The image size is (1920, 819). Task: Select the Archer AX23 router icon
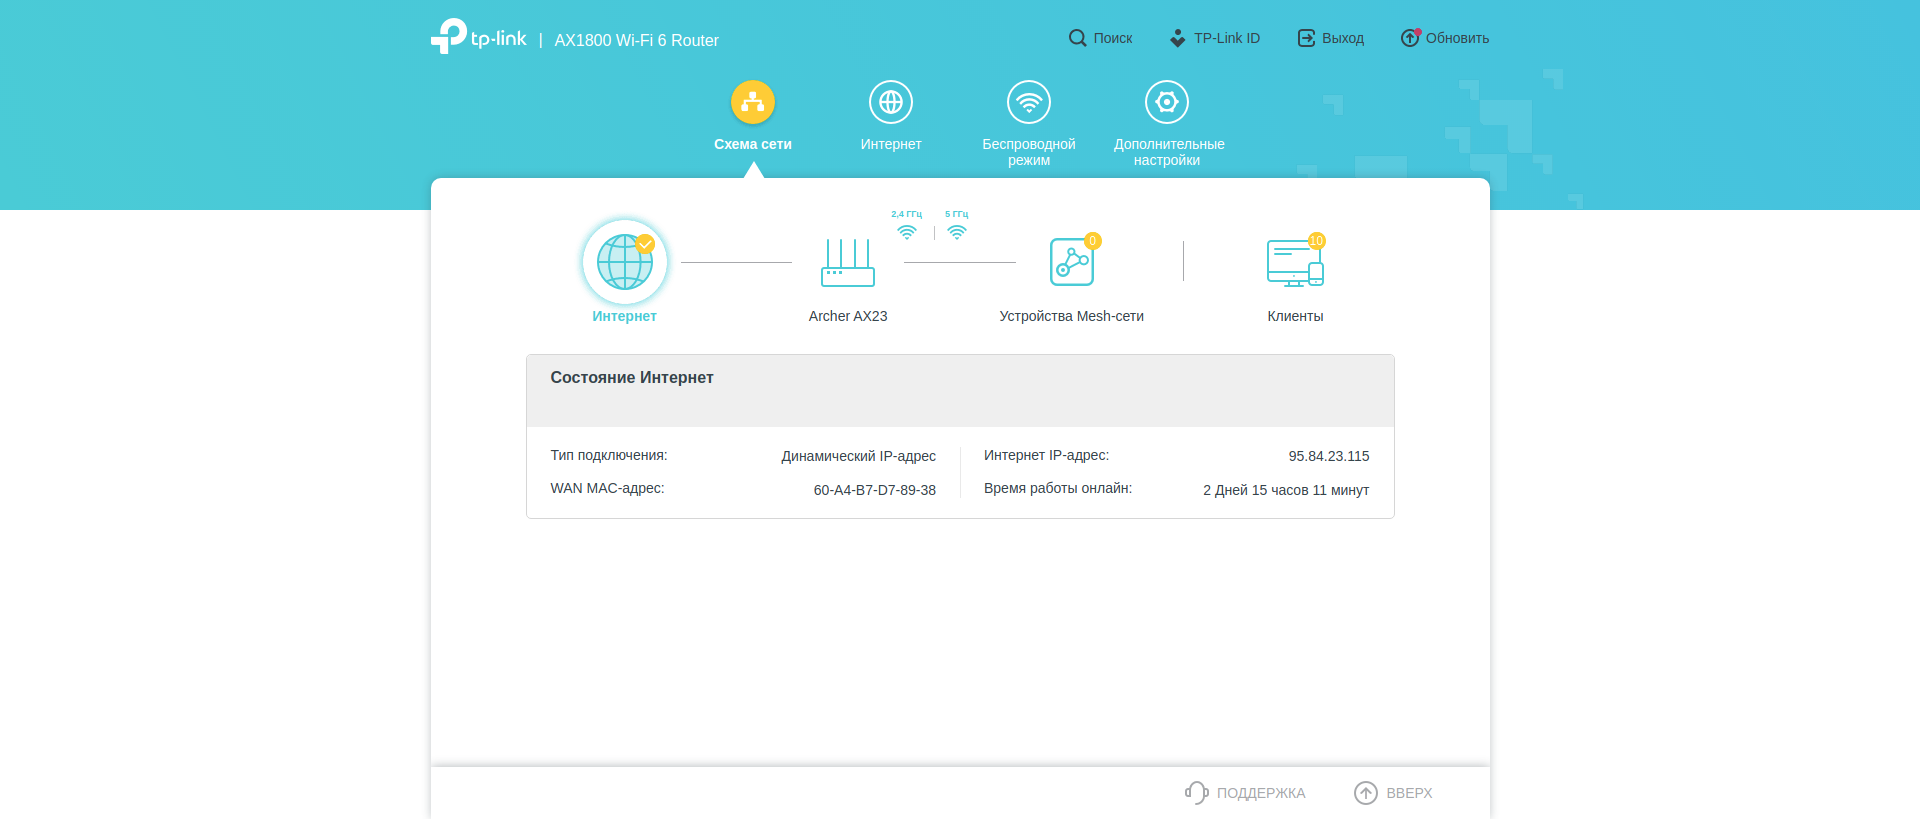click(x=848, y=262)
